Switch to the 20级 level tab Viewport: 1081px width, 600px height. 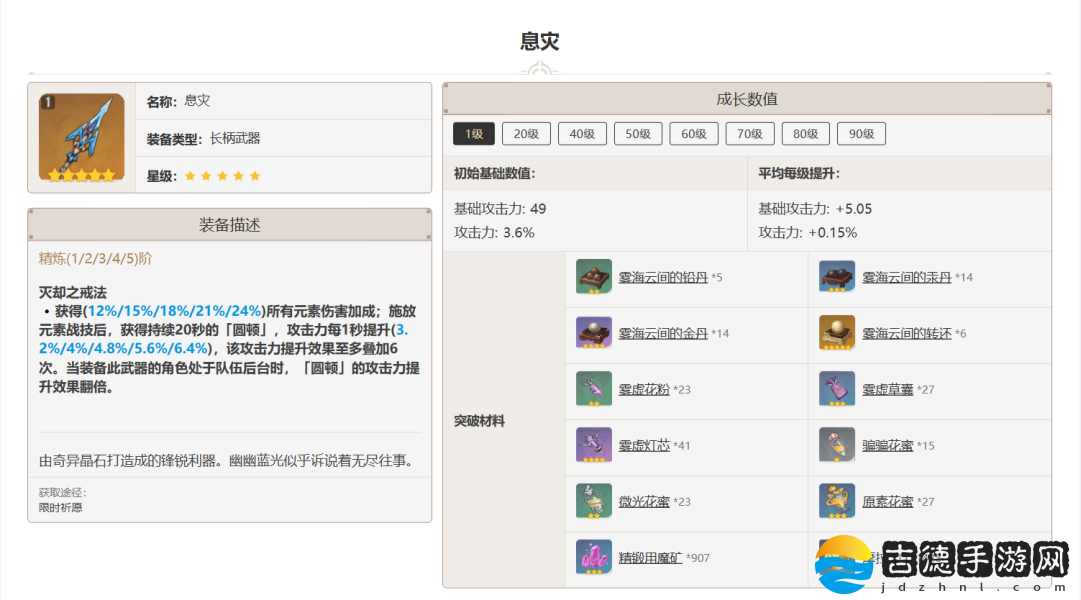click(526, 134)
